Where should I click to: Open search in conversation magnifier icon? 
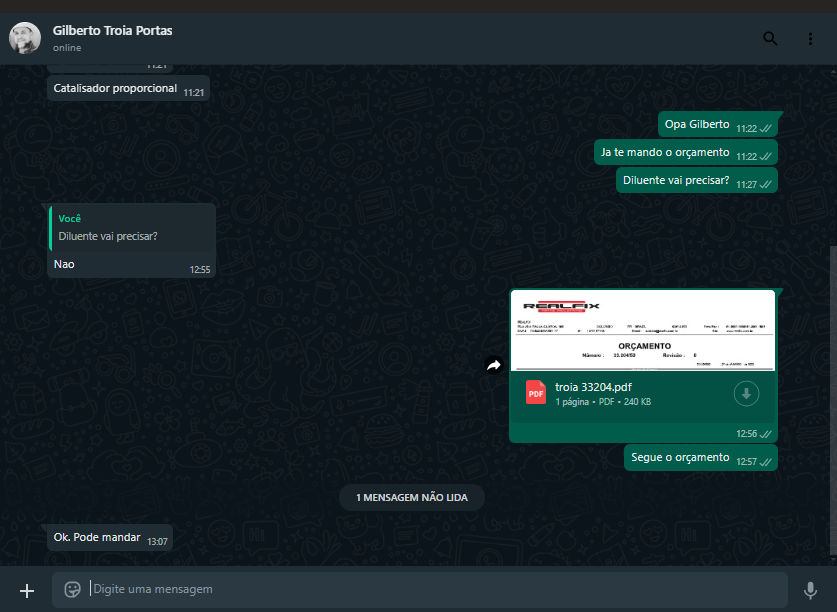coord(769,39)
